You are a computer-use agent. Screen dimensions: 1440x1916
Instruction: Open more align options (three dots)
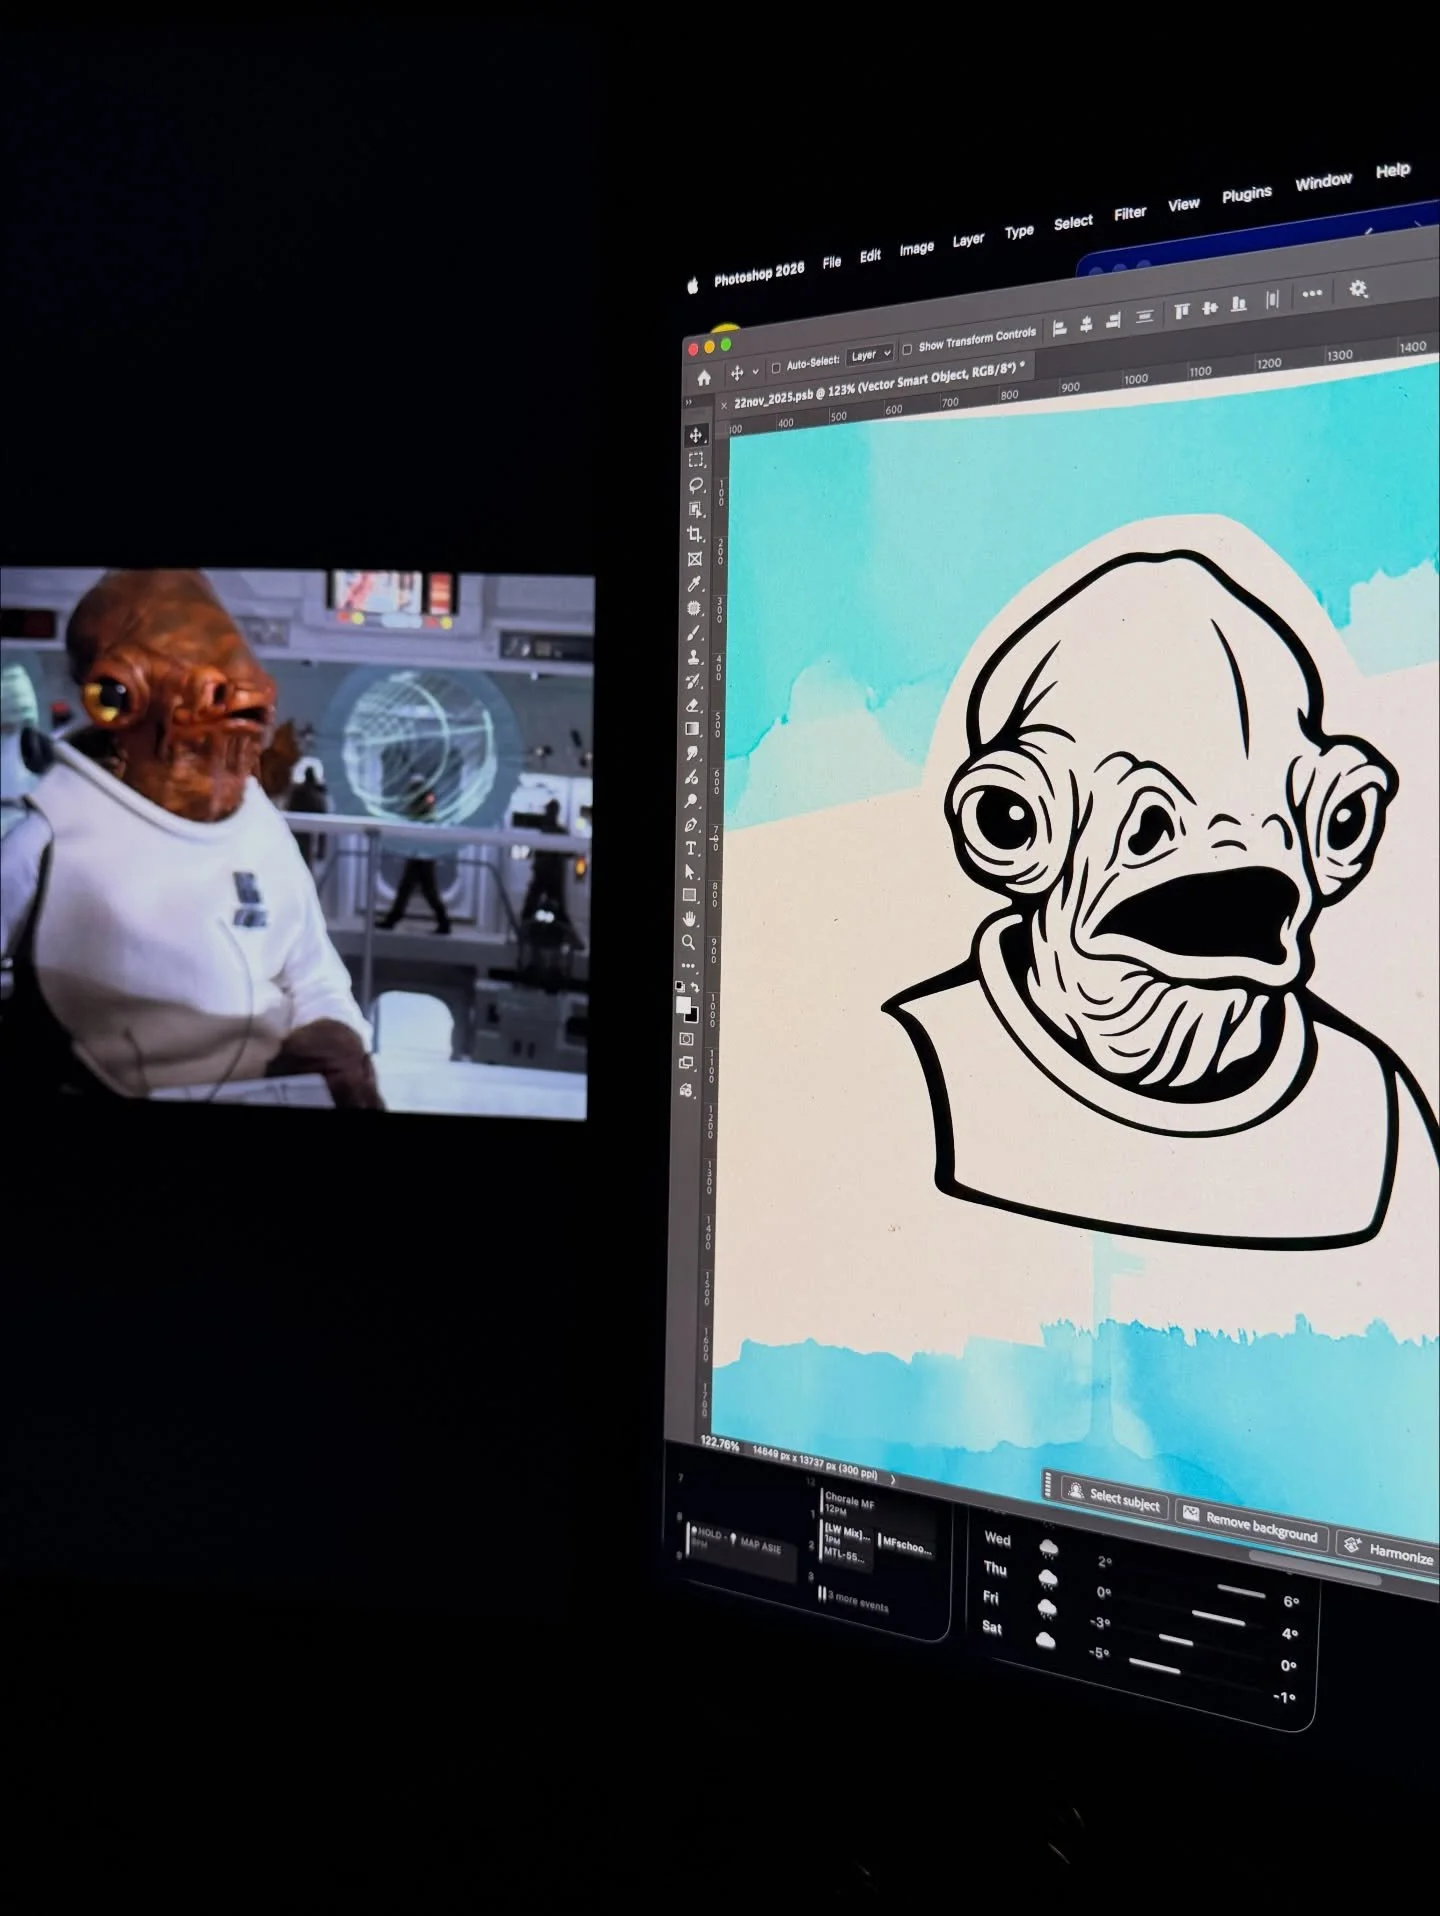[1312, 294]
